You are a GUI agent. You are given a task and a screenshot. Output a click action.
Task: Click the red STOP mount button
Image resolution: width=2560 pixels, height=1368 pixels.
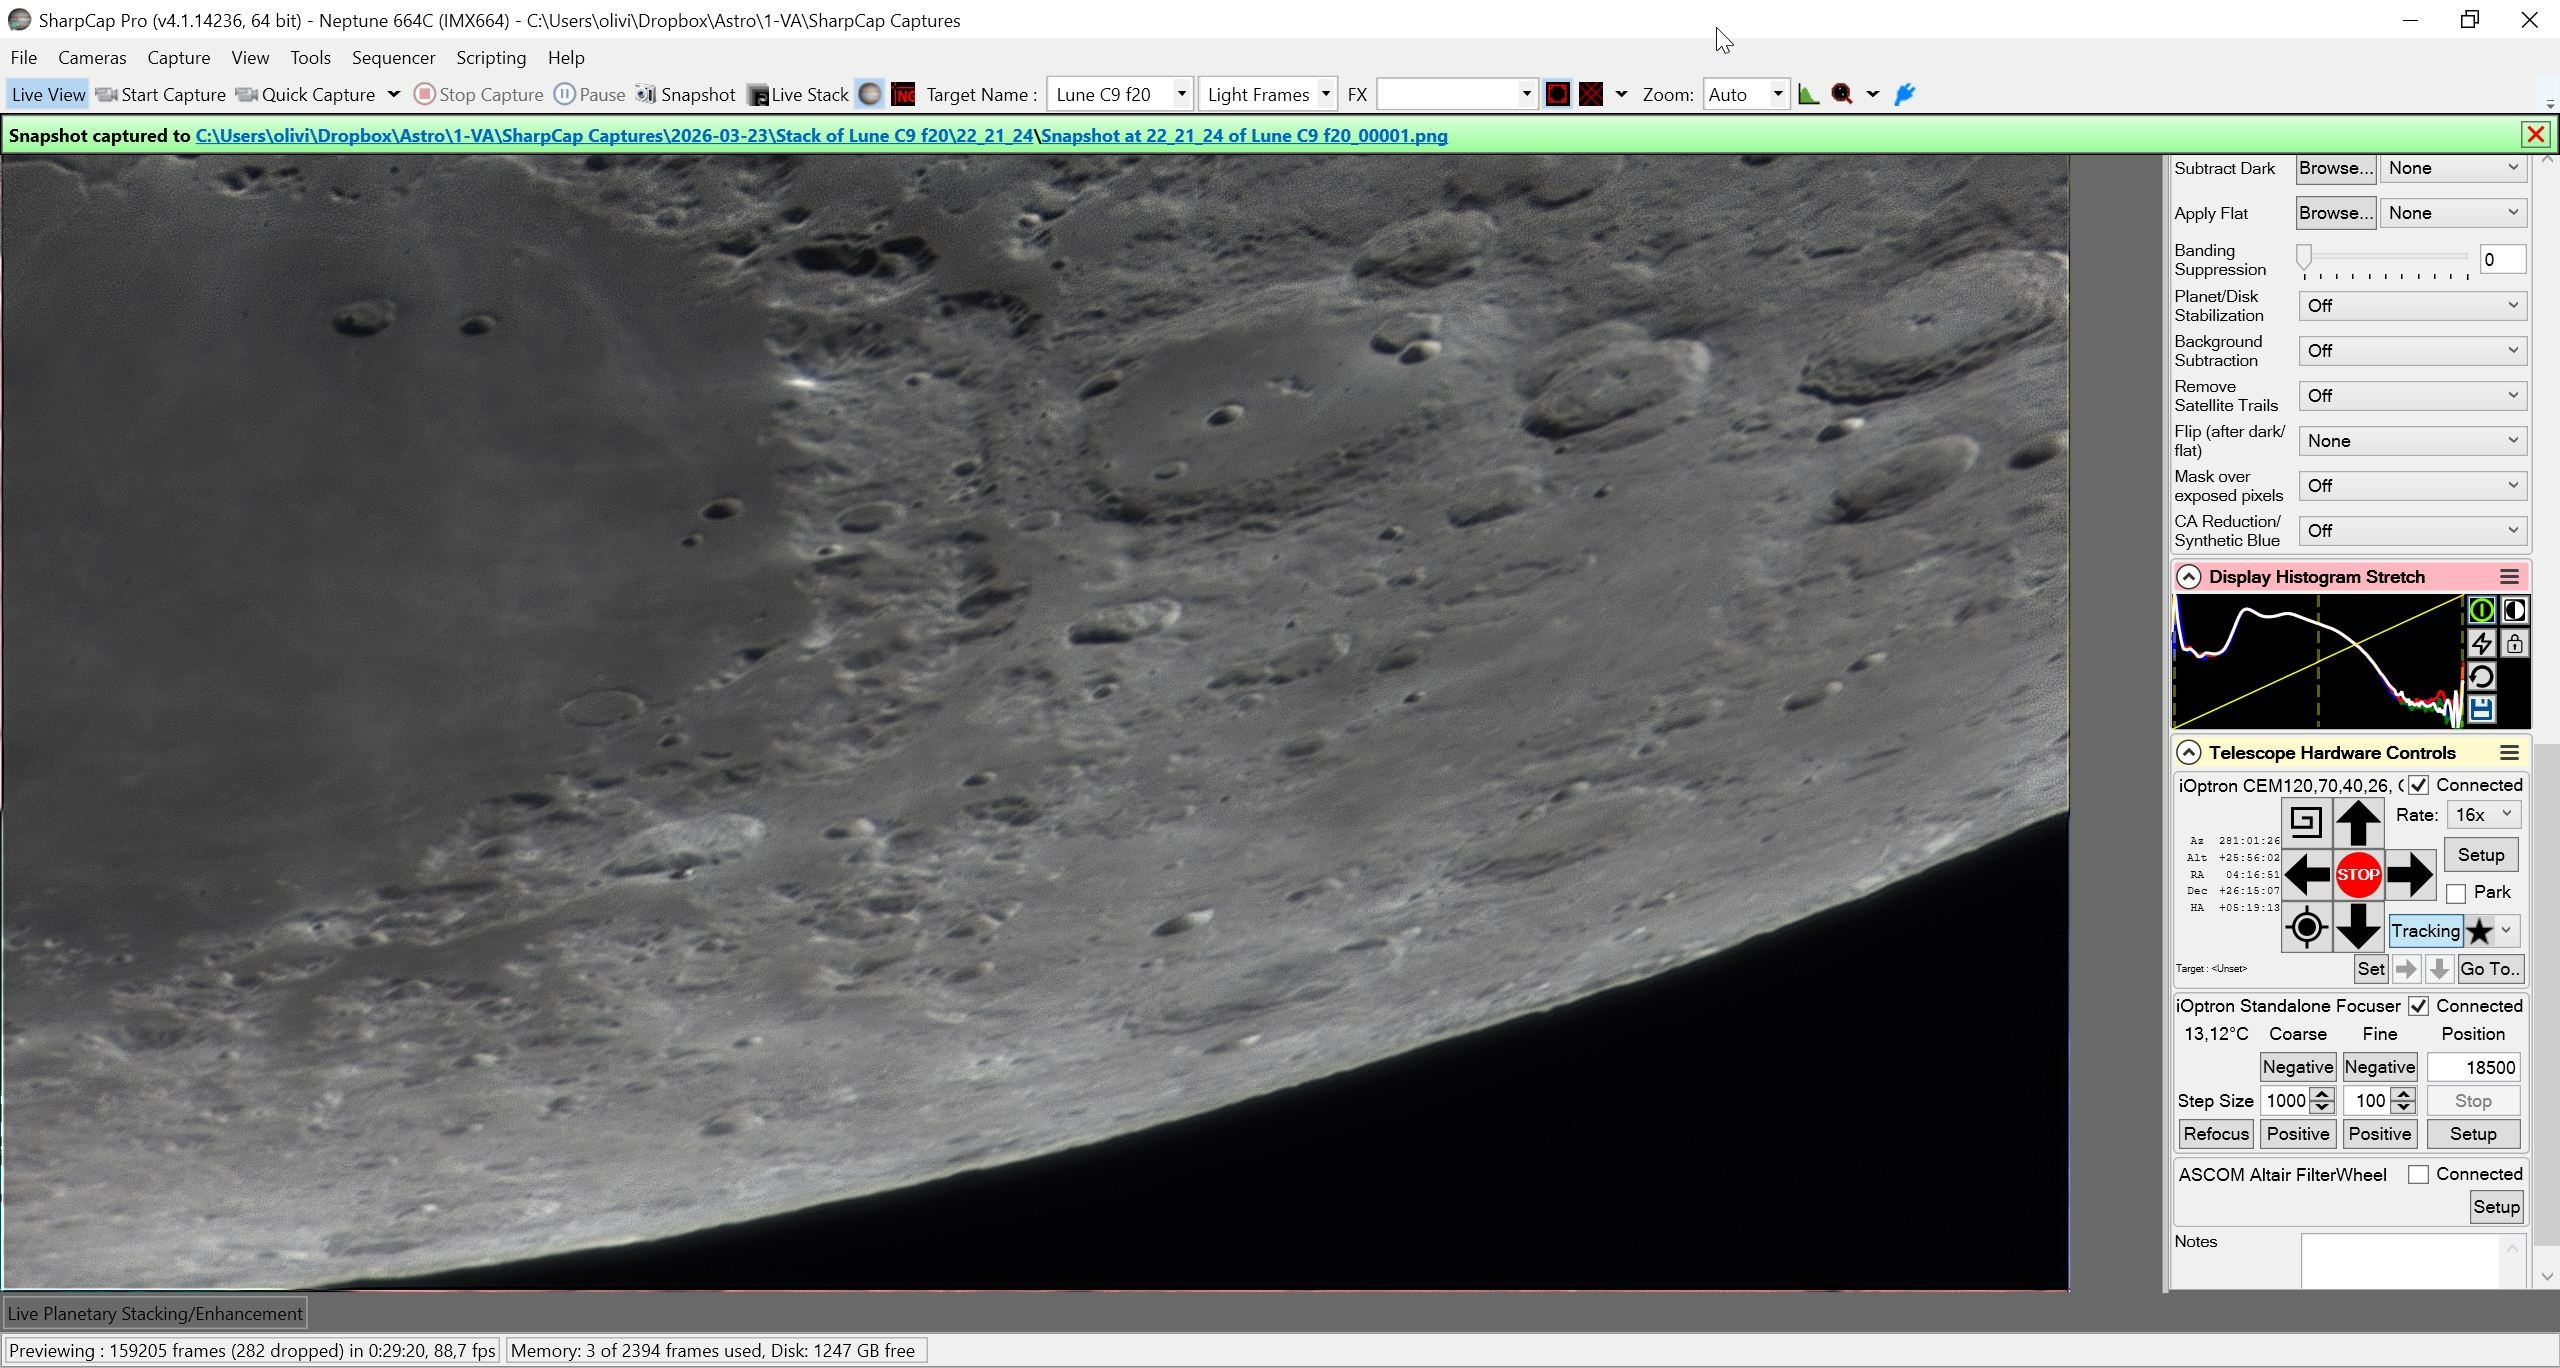point(2357,874)
